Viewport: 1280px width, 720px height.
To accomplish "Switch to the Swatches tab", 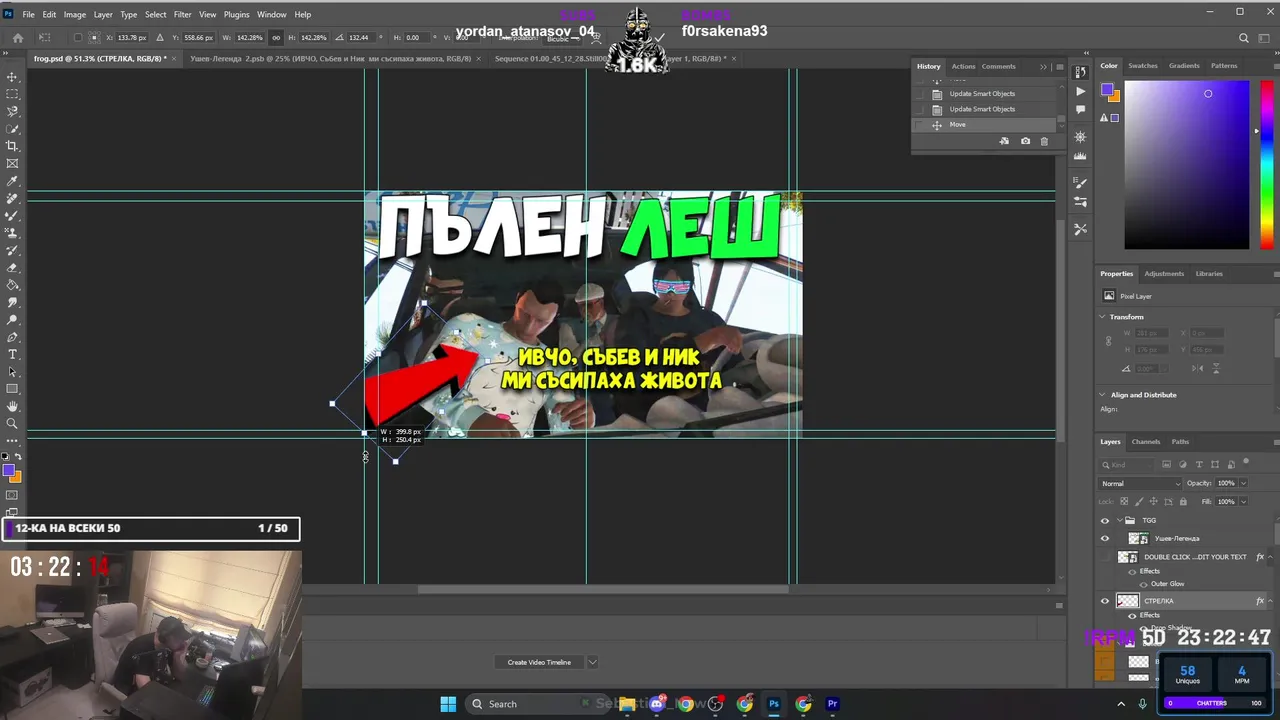I will tap(1143, 66).
